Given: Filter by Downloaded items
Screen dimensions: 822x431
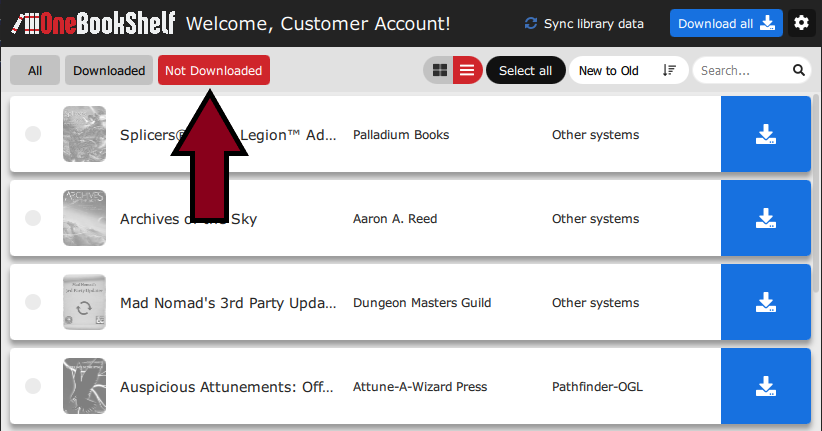Looking at the screenshot, I should point(109,71).
